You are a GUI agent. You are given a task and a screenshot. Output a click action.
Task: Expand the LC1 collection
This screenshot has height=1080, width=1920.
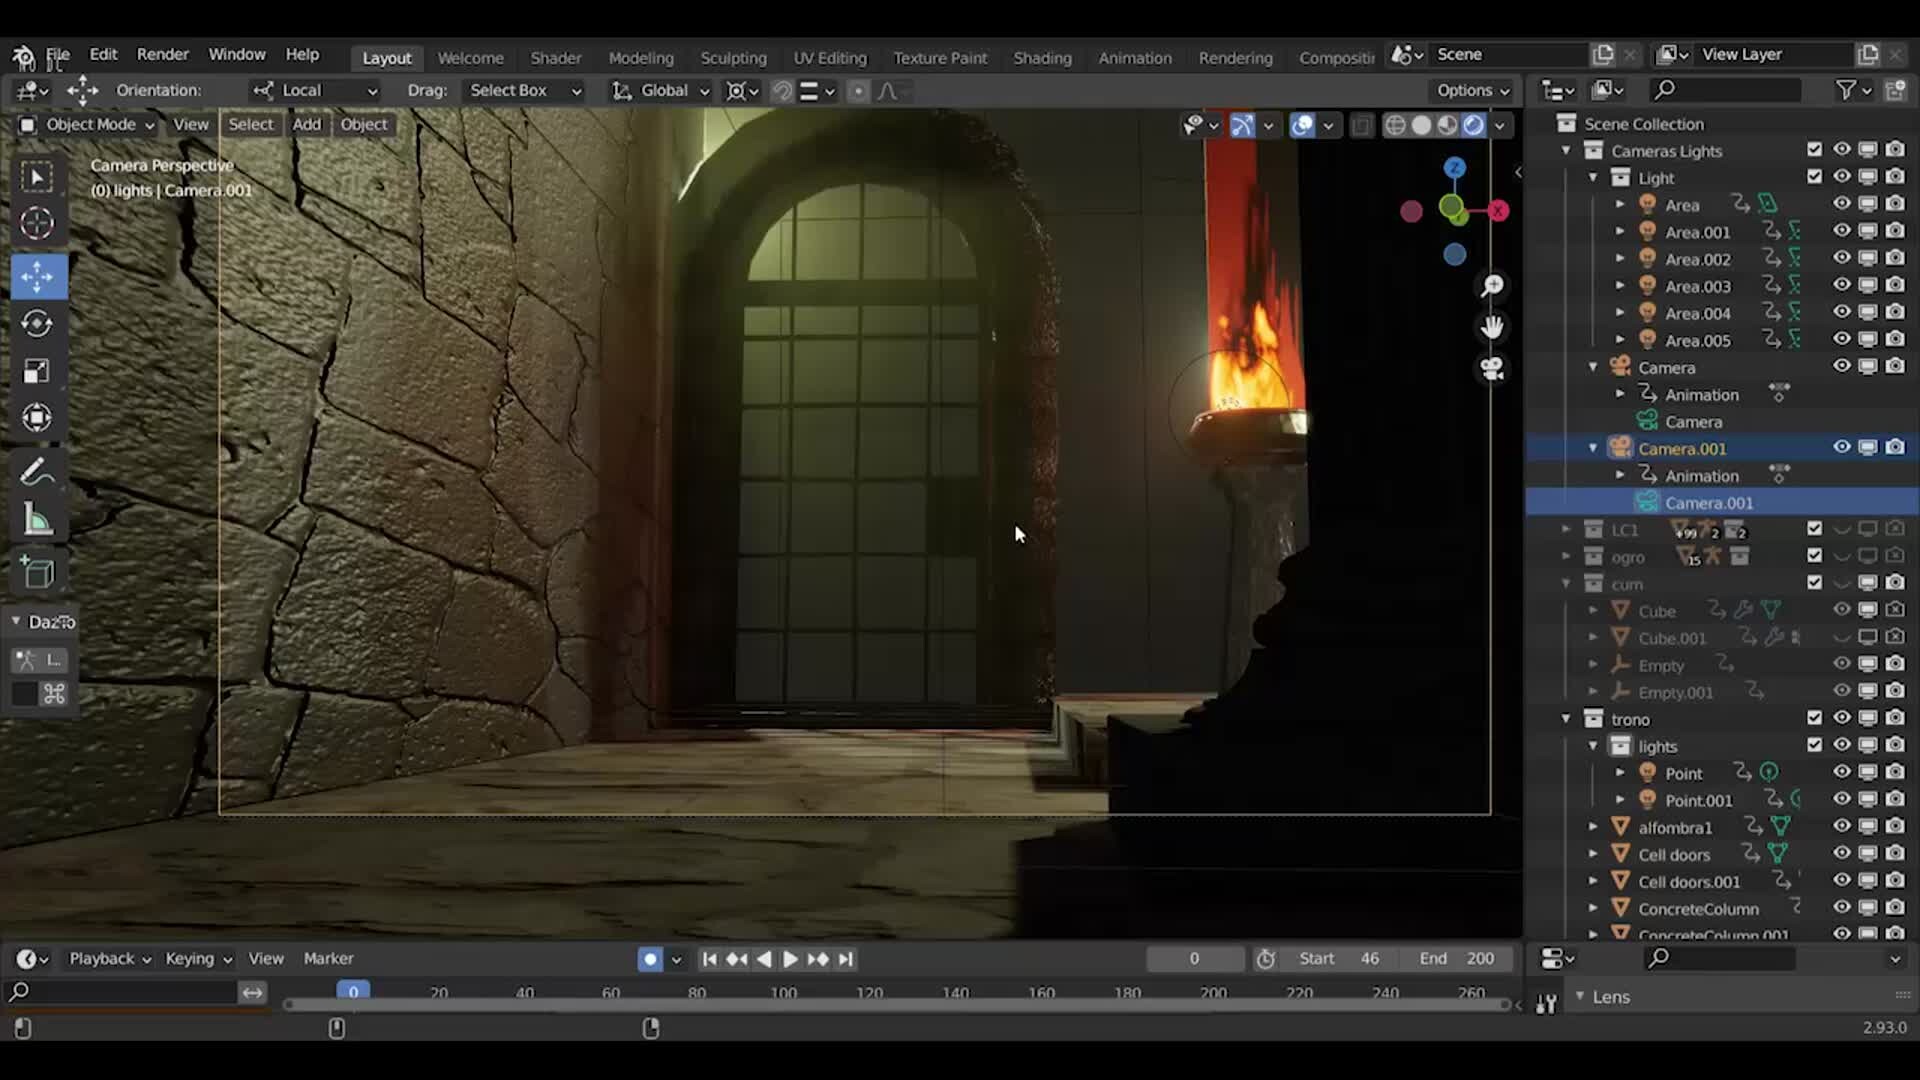[1566, 529]
